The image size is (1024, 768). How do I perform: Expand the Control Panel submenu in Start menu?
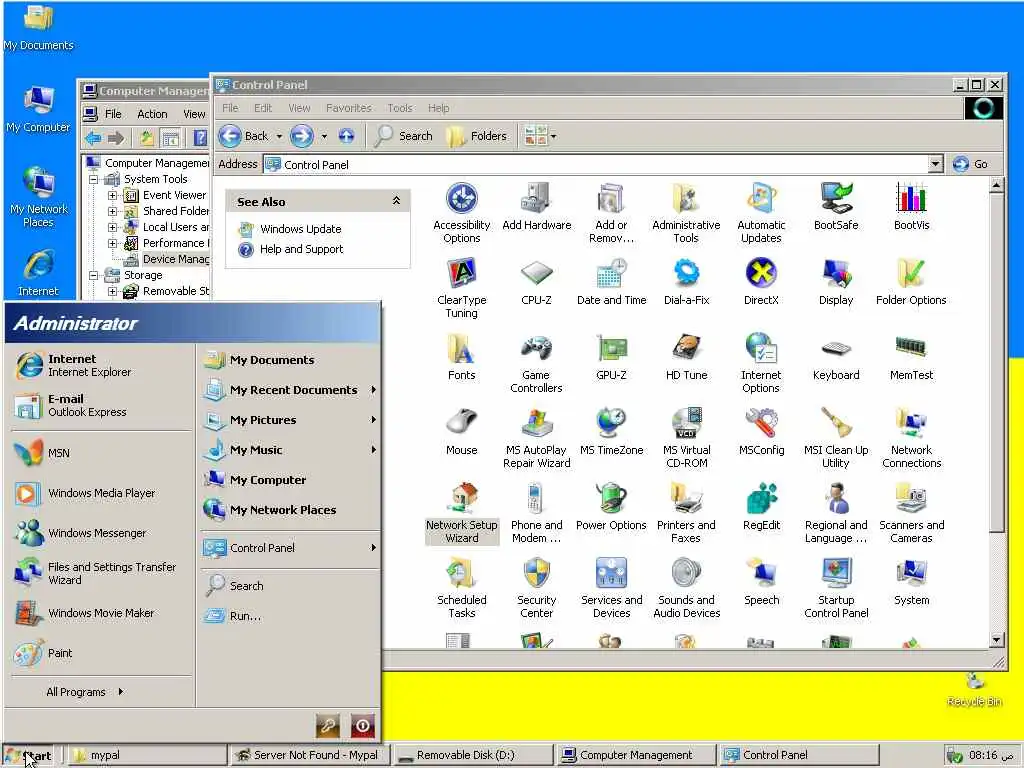pyautogui.click(x=374, y=547)
